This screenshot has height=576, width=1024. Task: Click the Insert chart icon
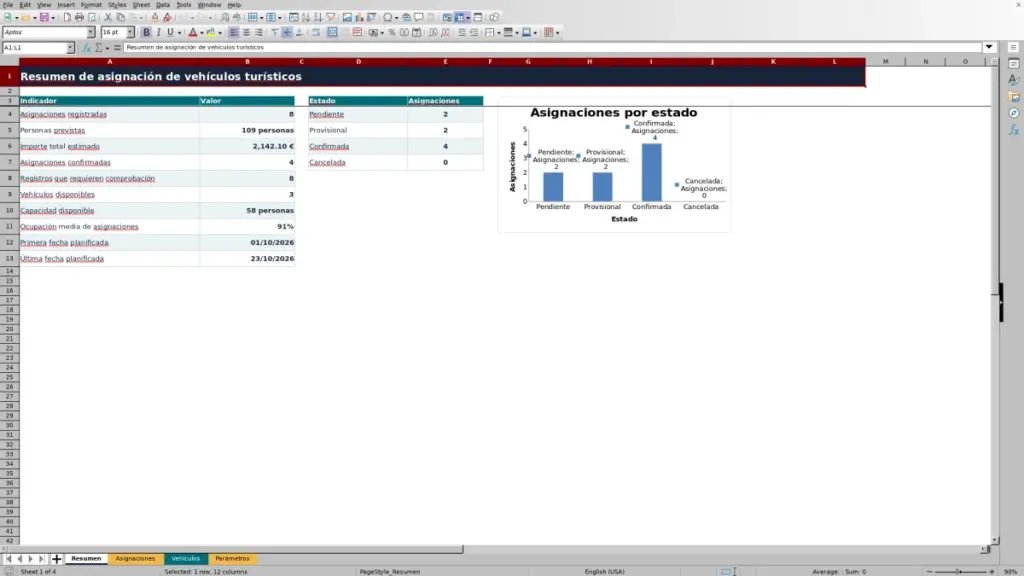(359, 17)
